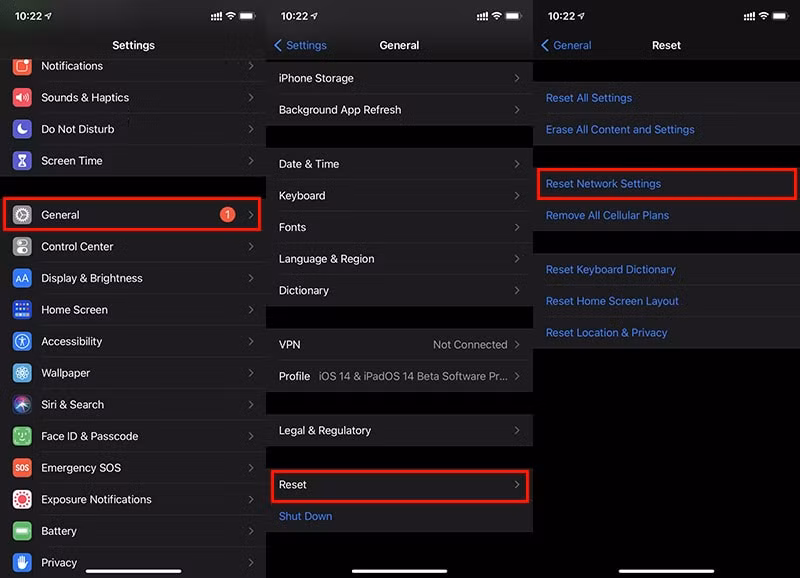This screenshot has width=800, height=578.
Task: Tap the Emergency SOS icon
Action: point(22,468)
